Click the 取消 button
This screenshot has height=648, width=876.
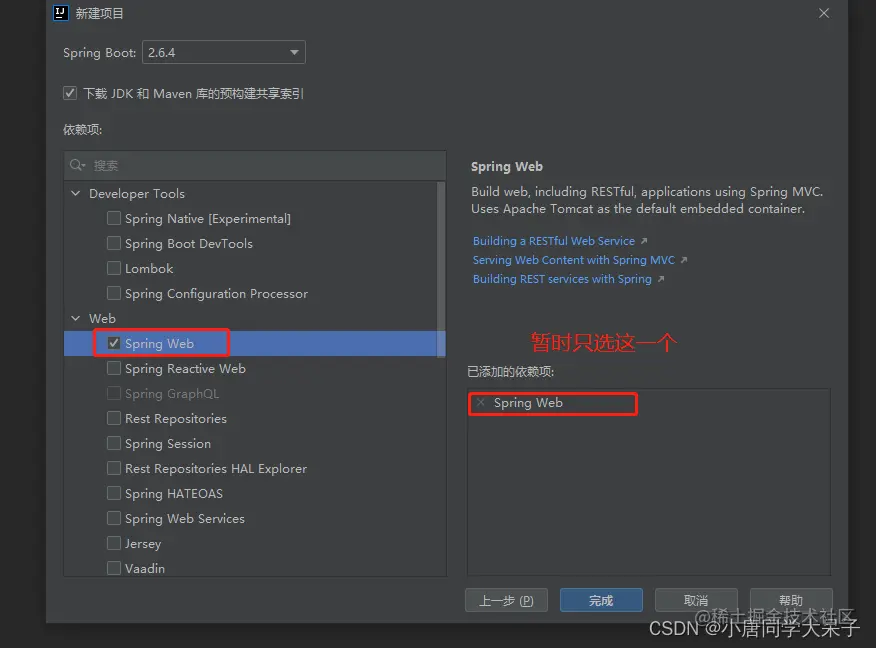[x=696, y=600]
